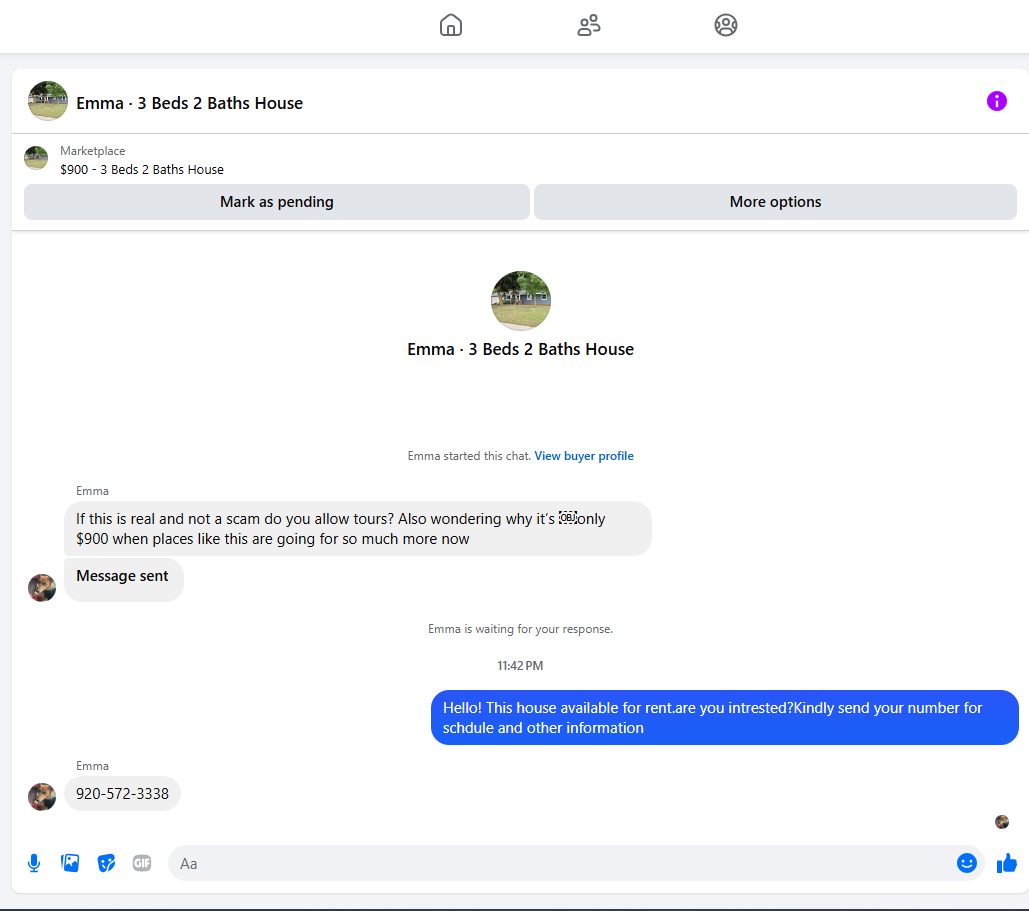Click the centered 'Emma · 3 Beds 2 Baths House' name

(x=520, y=349)
